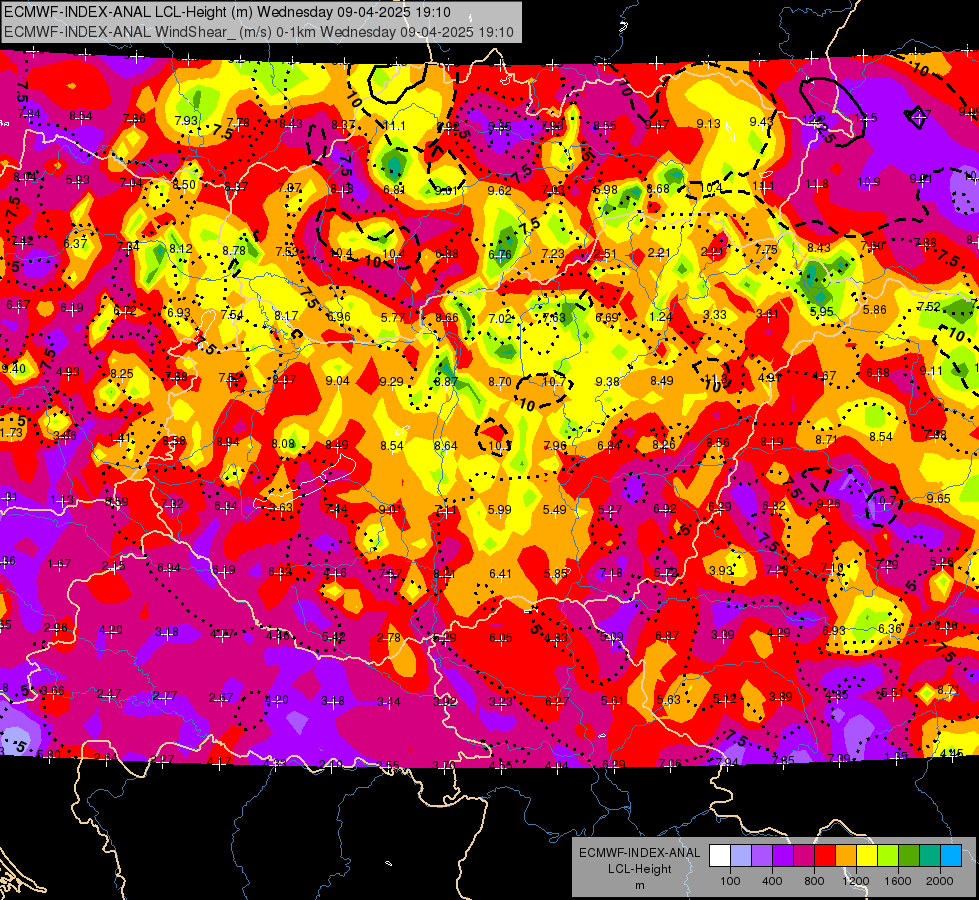Click the WindShear 0-1km title line in the header

tap(258, 32)
